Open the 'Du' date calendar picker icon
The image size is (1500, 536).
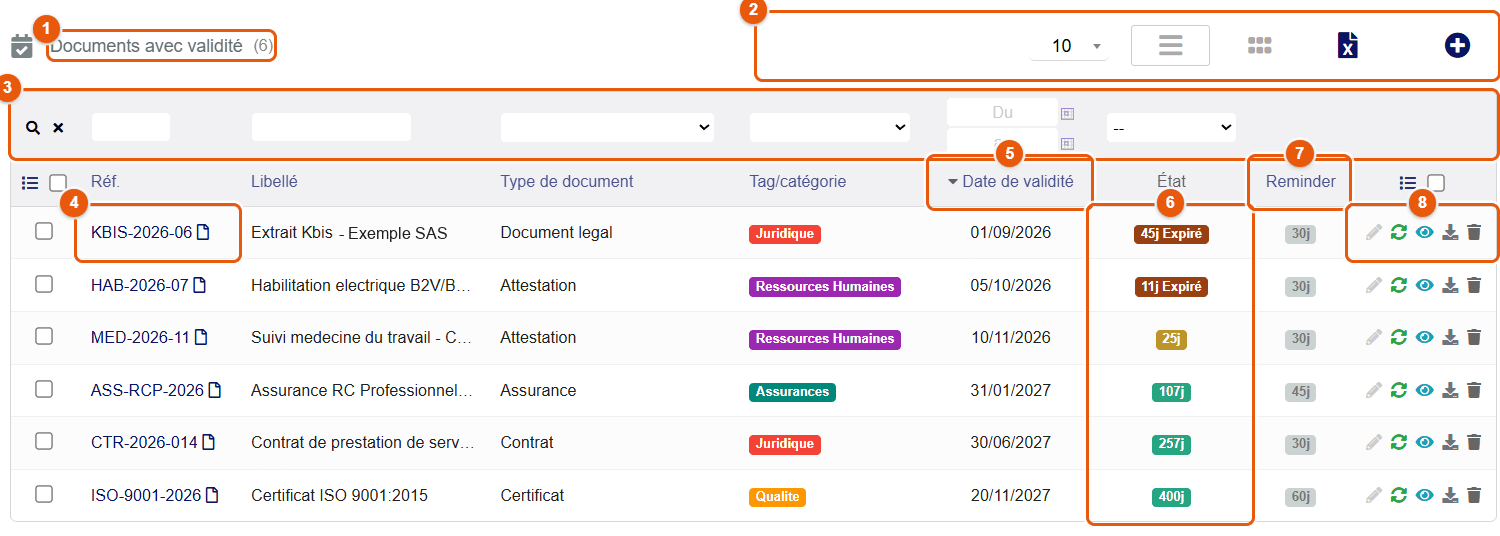click(1067, 113)
